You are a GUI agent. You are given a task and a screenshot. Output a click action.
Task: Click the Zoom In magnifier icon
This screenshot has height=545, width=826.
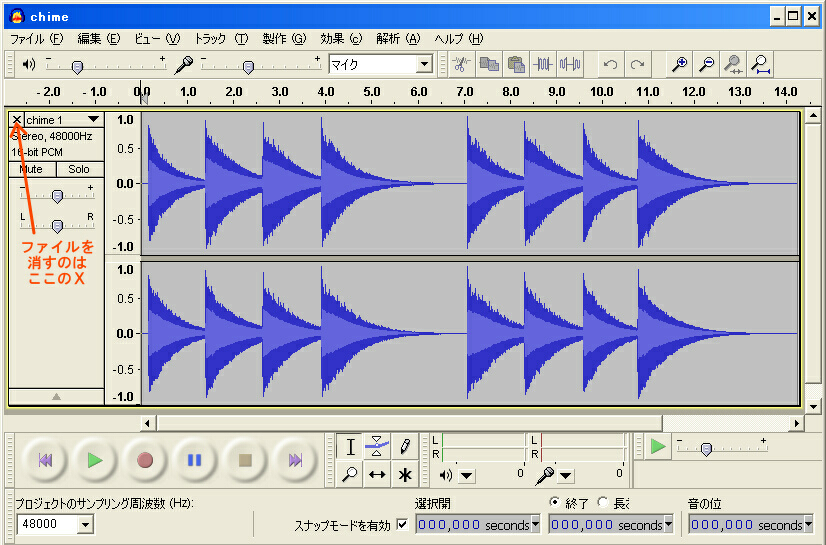pyautogui.click(x=679, y=64)
